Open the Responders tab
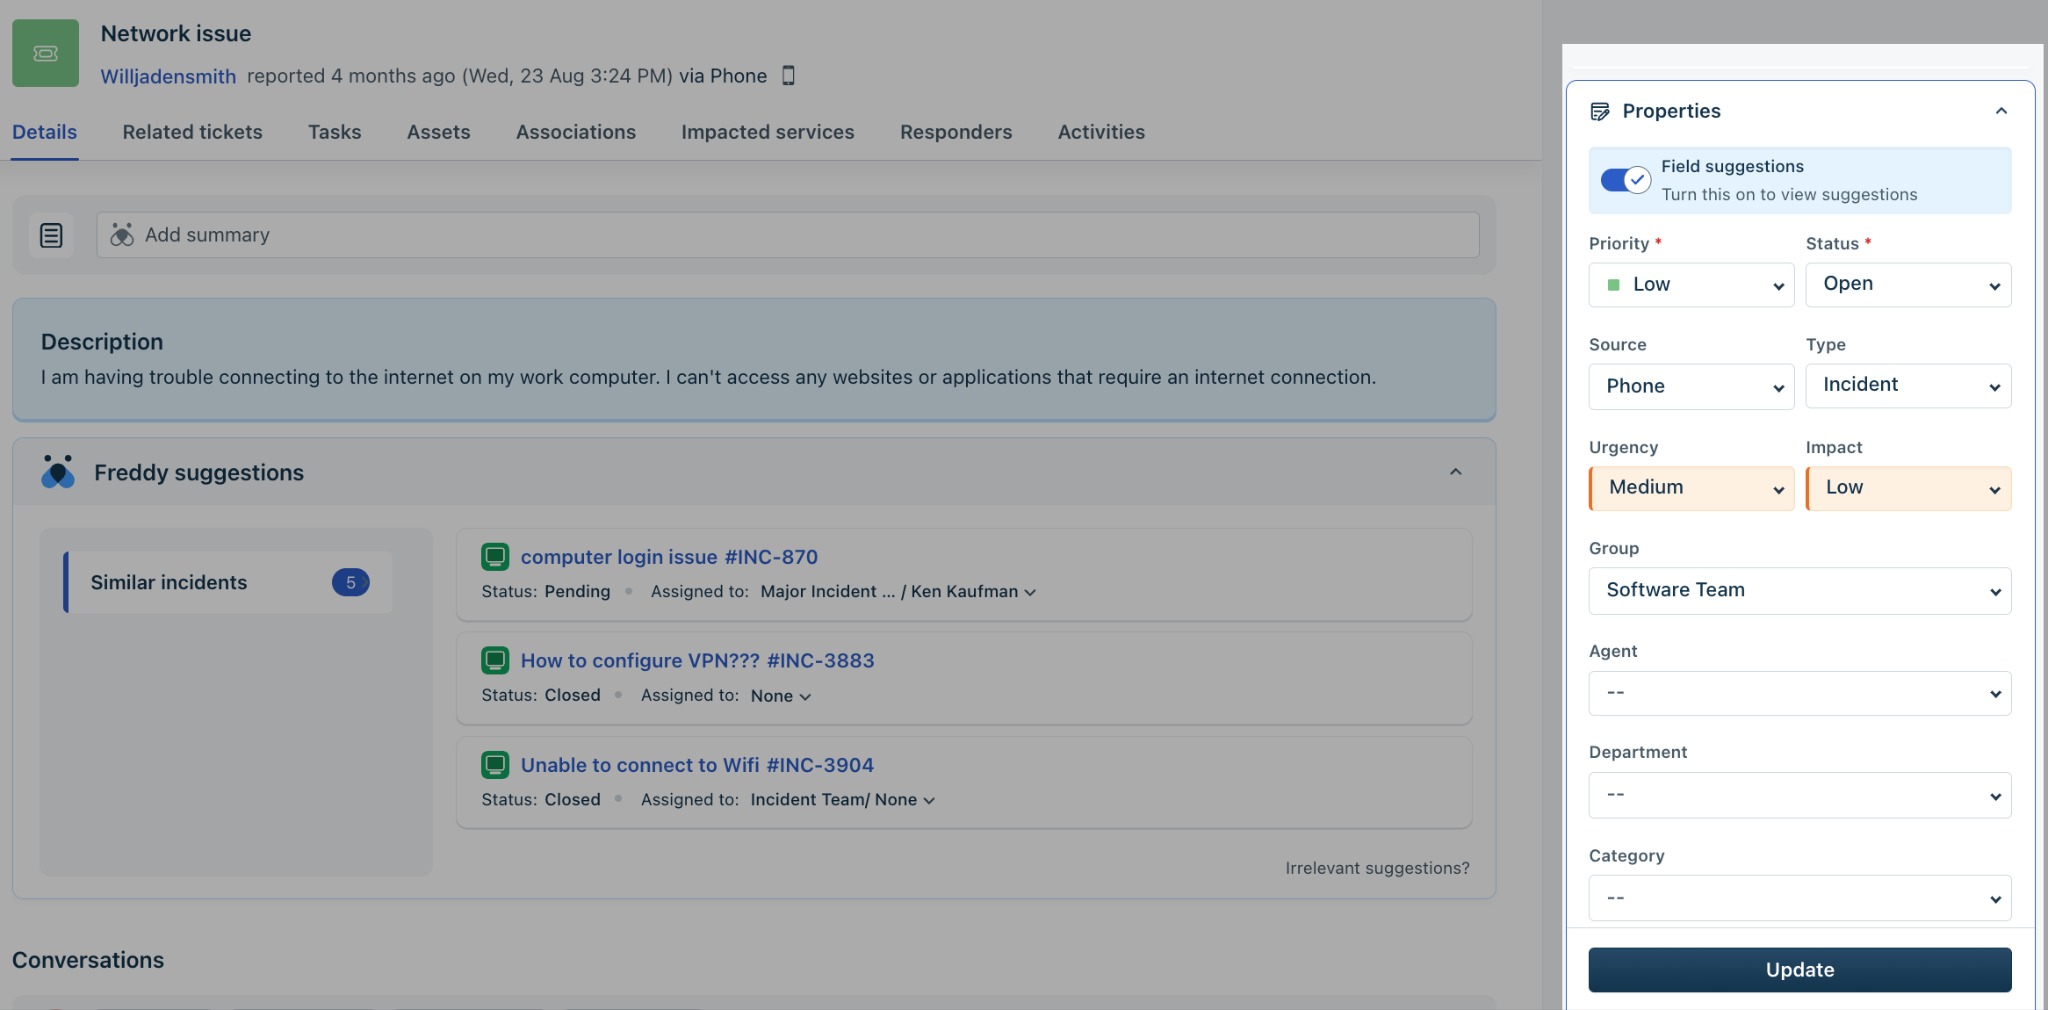 [955, 132]
